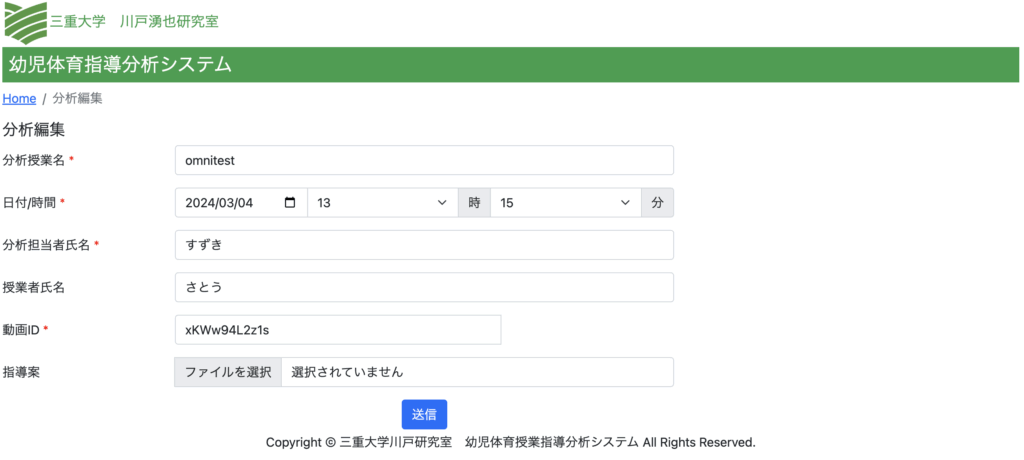Click the 時 unit label addon
Screen dimensions: 1024x460
pos(474,203)
